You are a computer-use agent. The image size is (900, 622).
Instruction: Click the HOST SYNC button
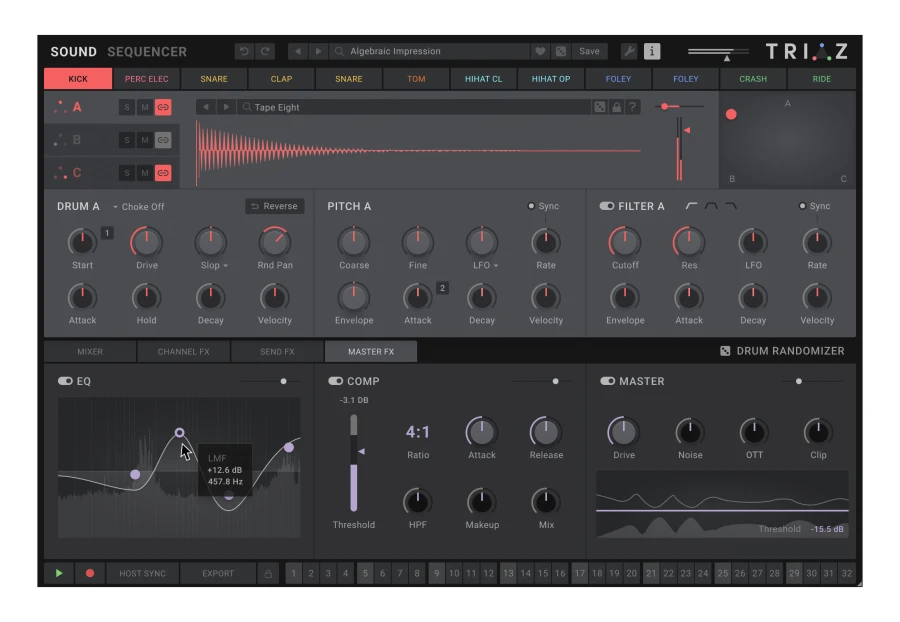[x=142, y=573]
